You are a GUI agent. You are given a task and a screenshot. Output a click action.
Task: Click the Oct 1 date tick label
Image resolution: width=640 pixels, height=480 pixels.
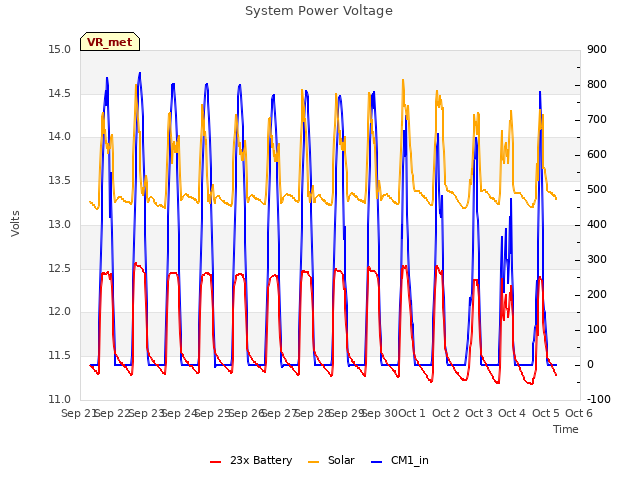412,413
